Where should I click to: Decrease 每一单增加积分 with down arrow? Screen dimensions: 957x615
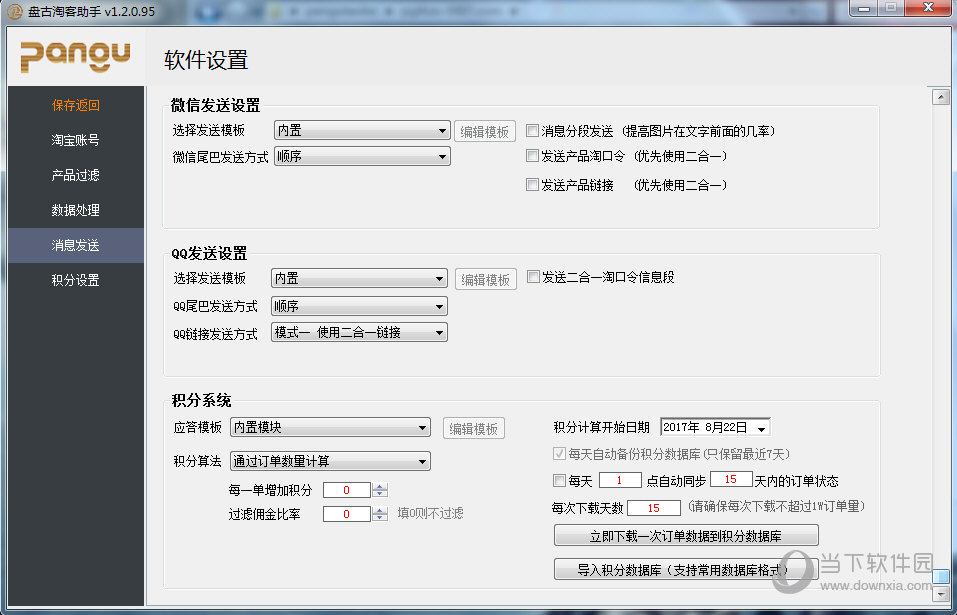tap(380, 493)
